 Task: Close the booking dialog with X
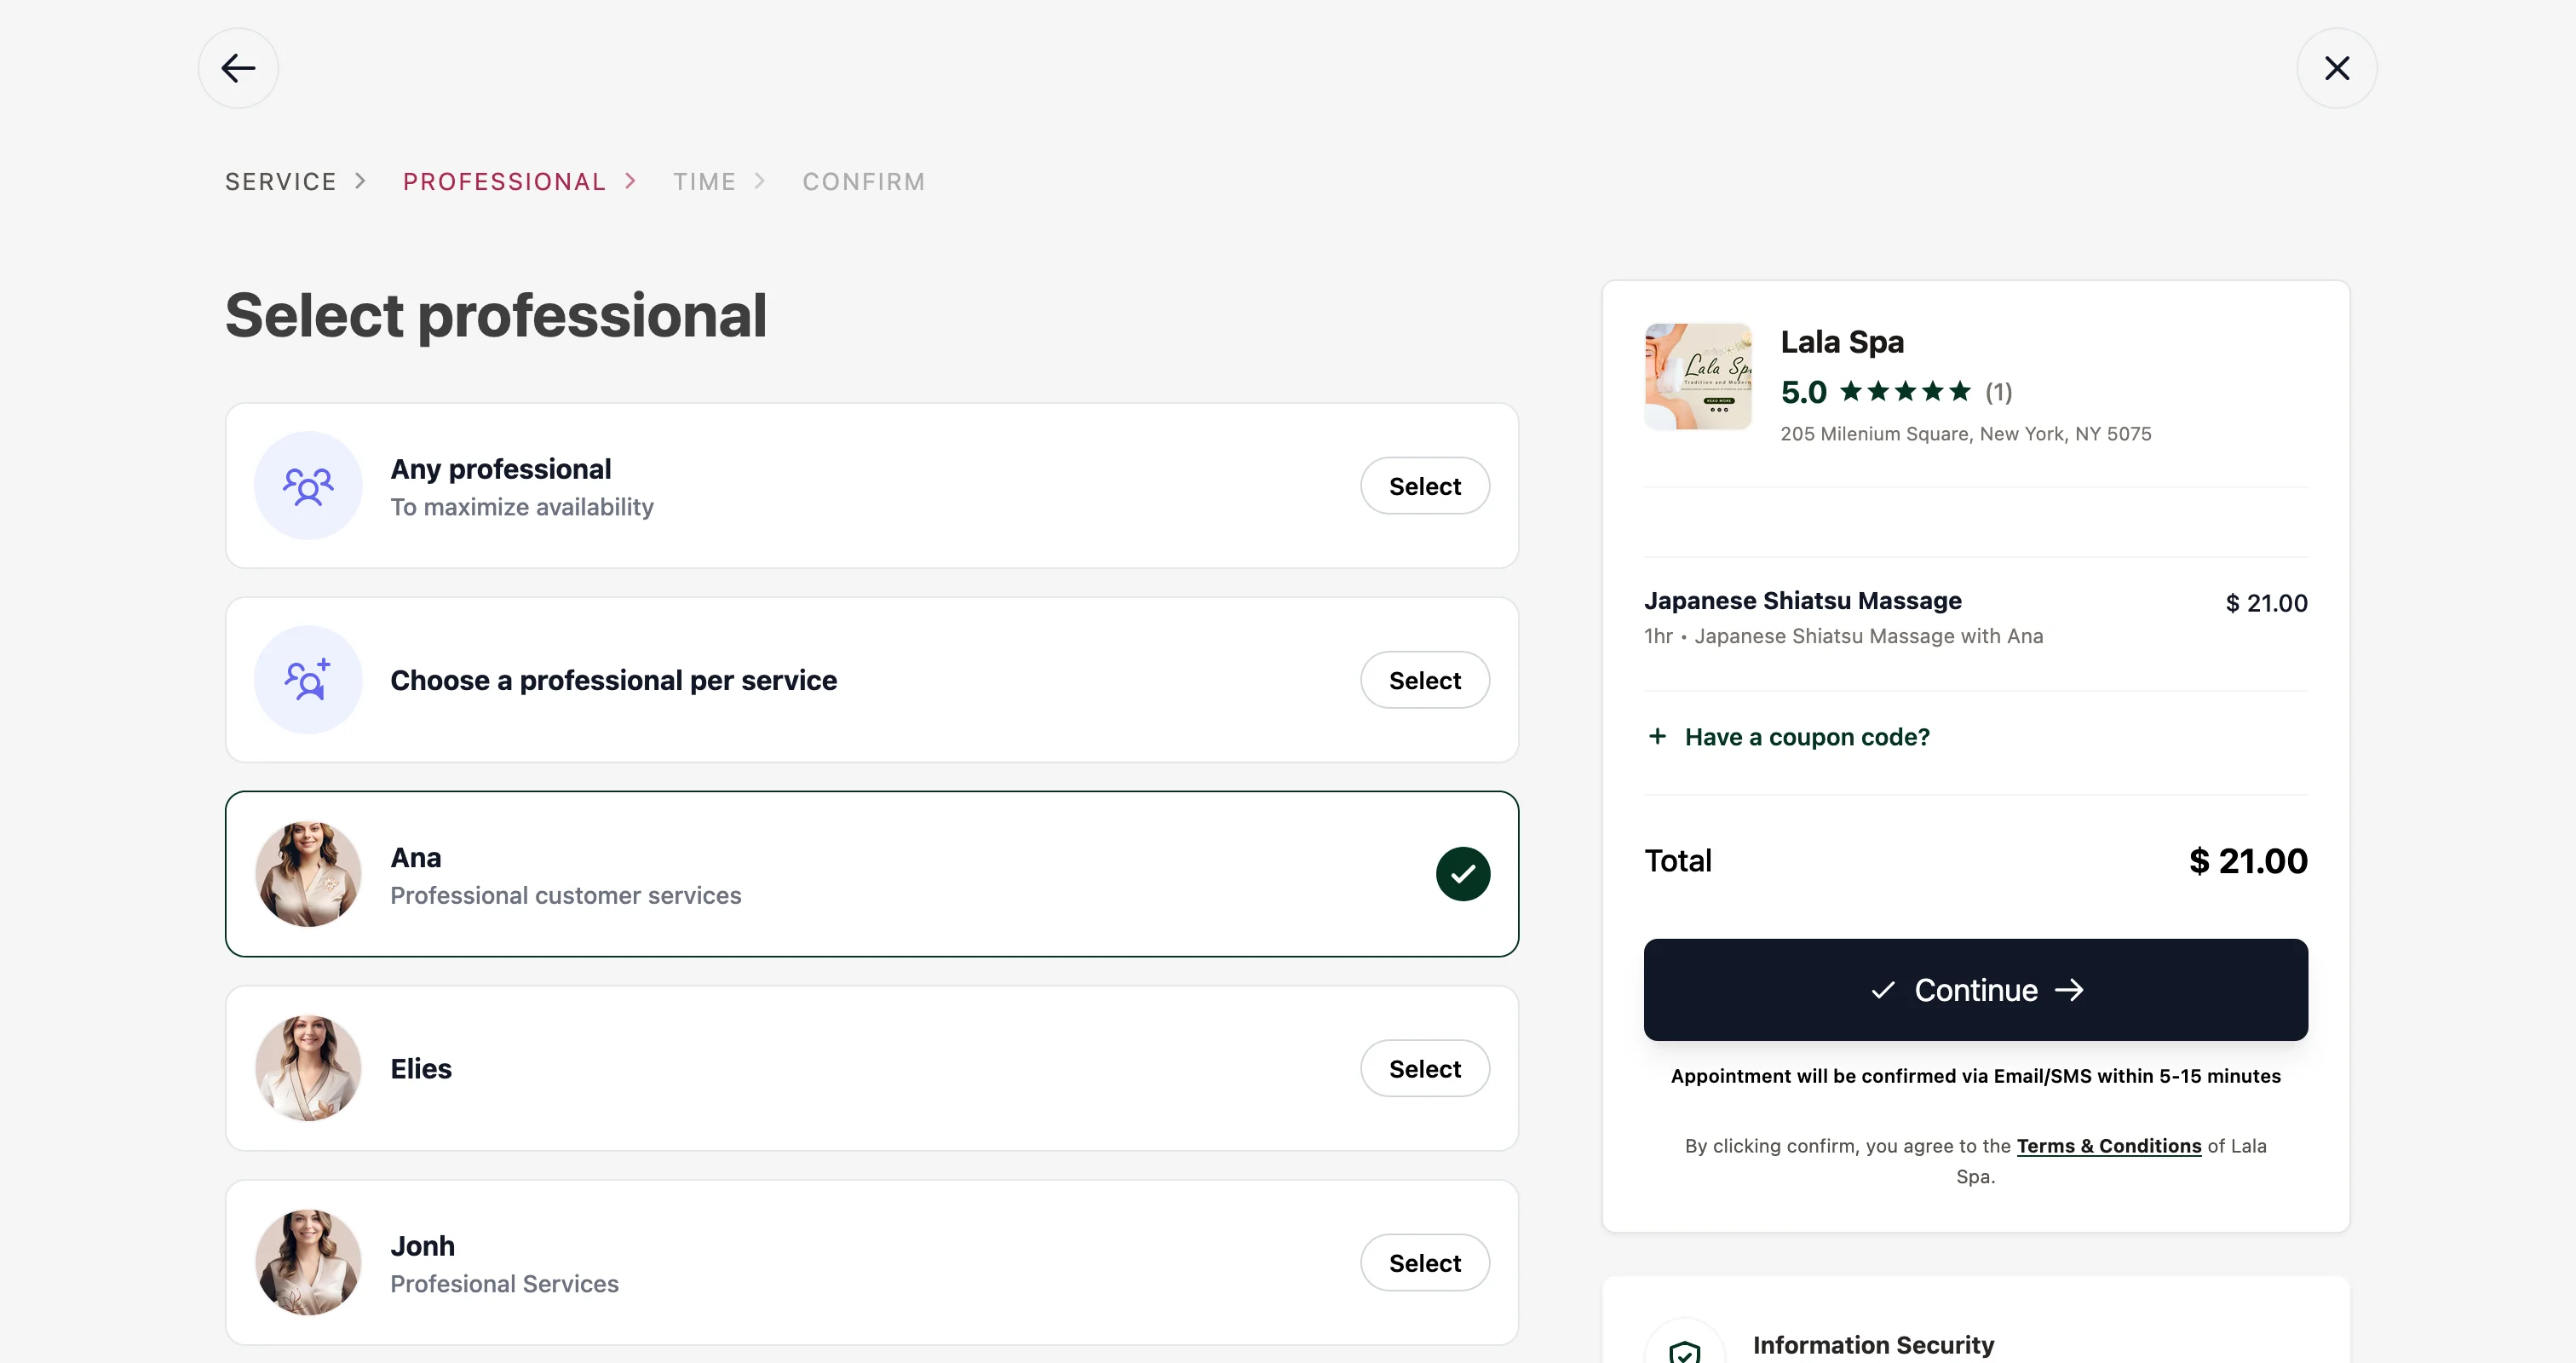(2337, 68)
